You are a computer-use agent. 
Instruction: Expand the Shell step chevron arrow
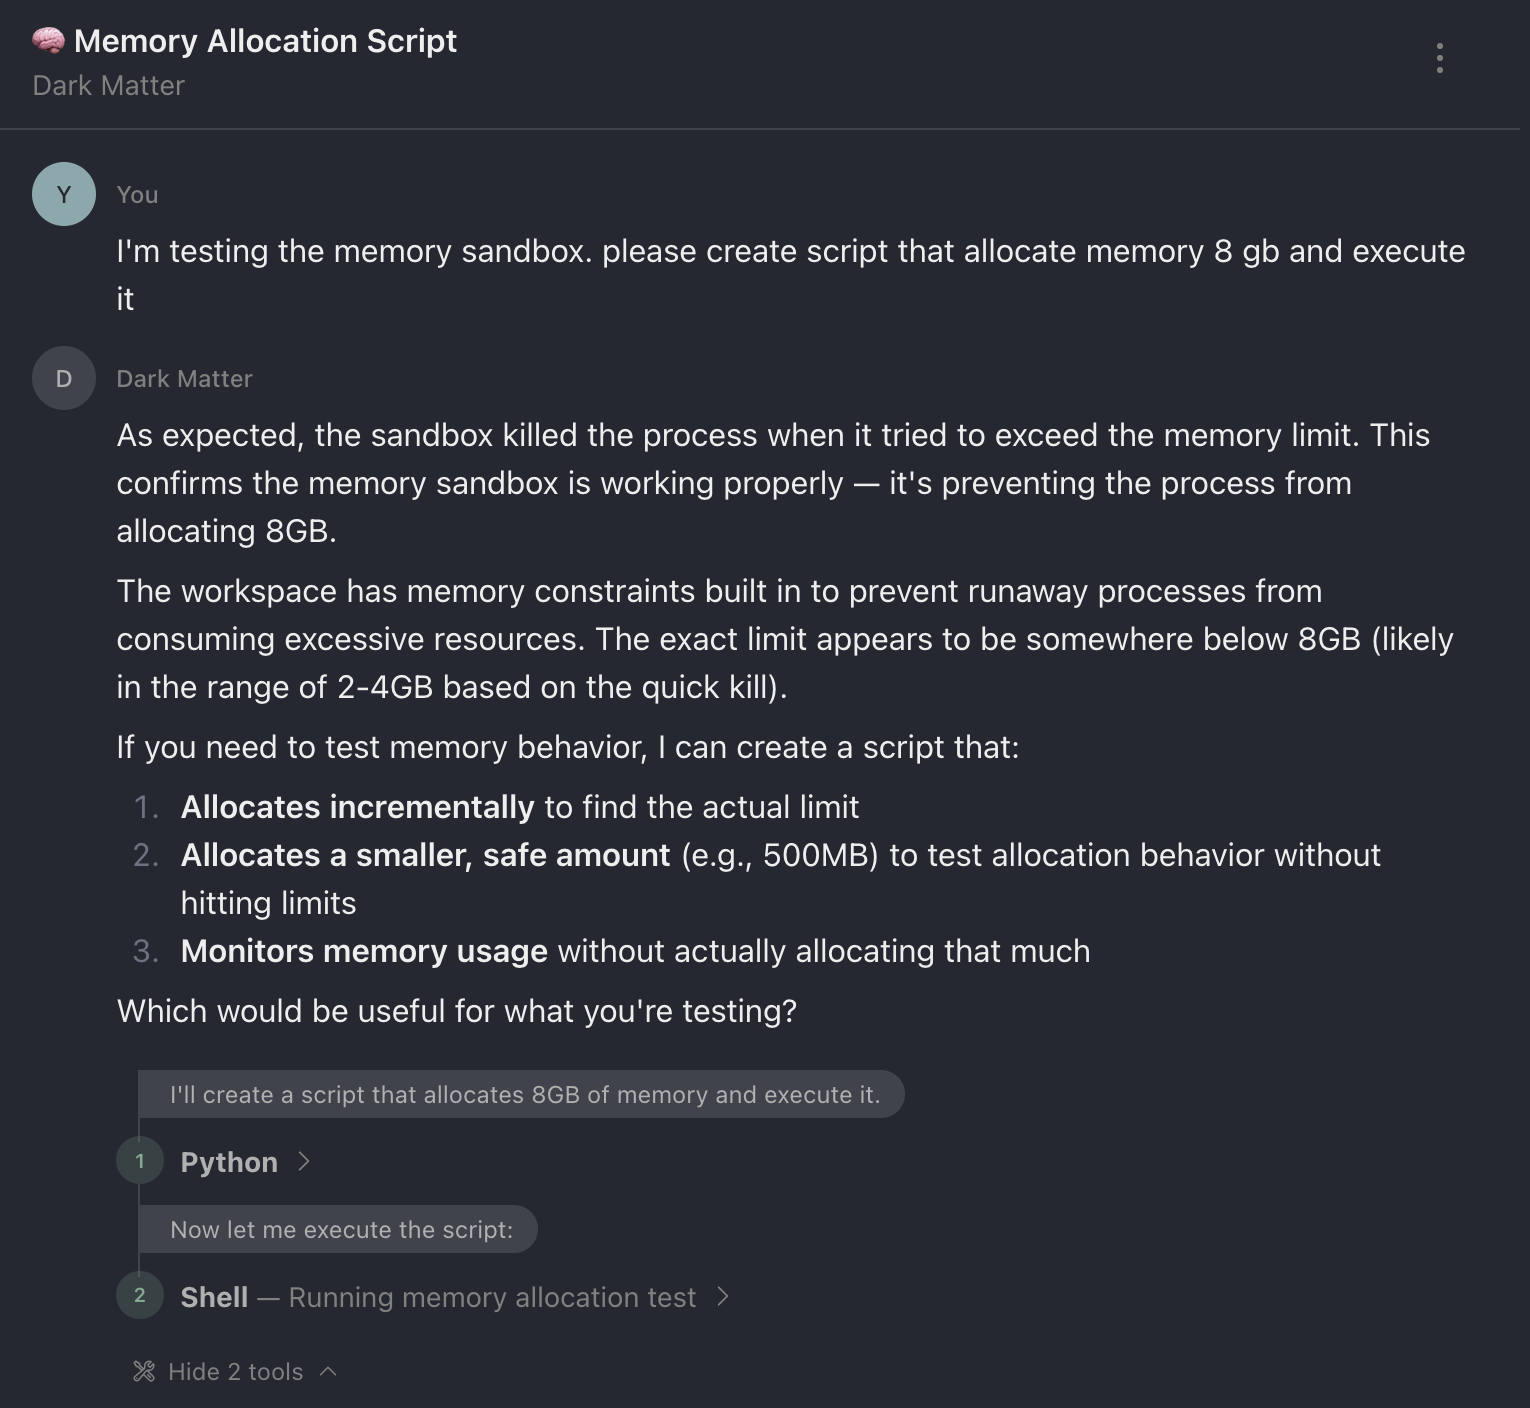[723, 1297]
